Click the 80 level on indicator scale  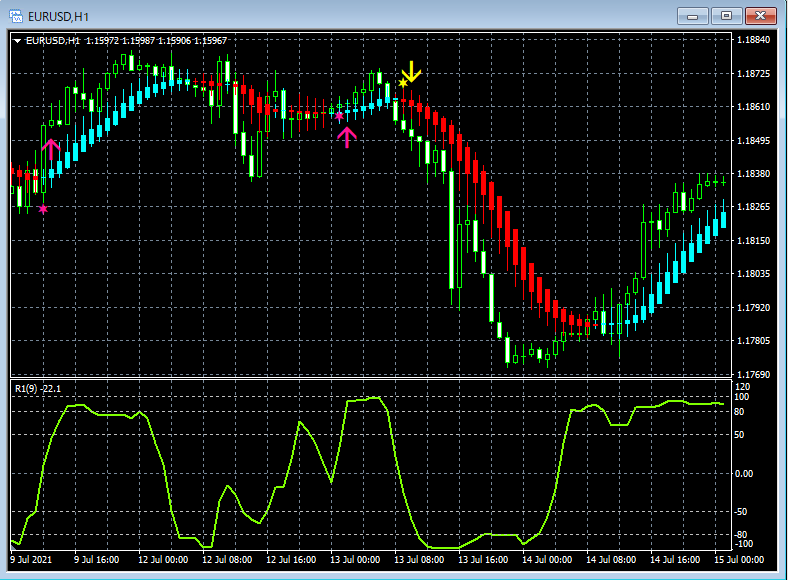pyautogui.click(x=739, y=412)
